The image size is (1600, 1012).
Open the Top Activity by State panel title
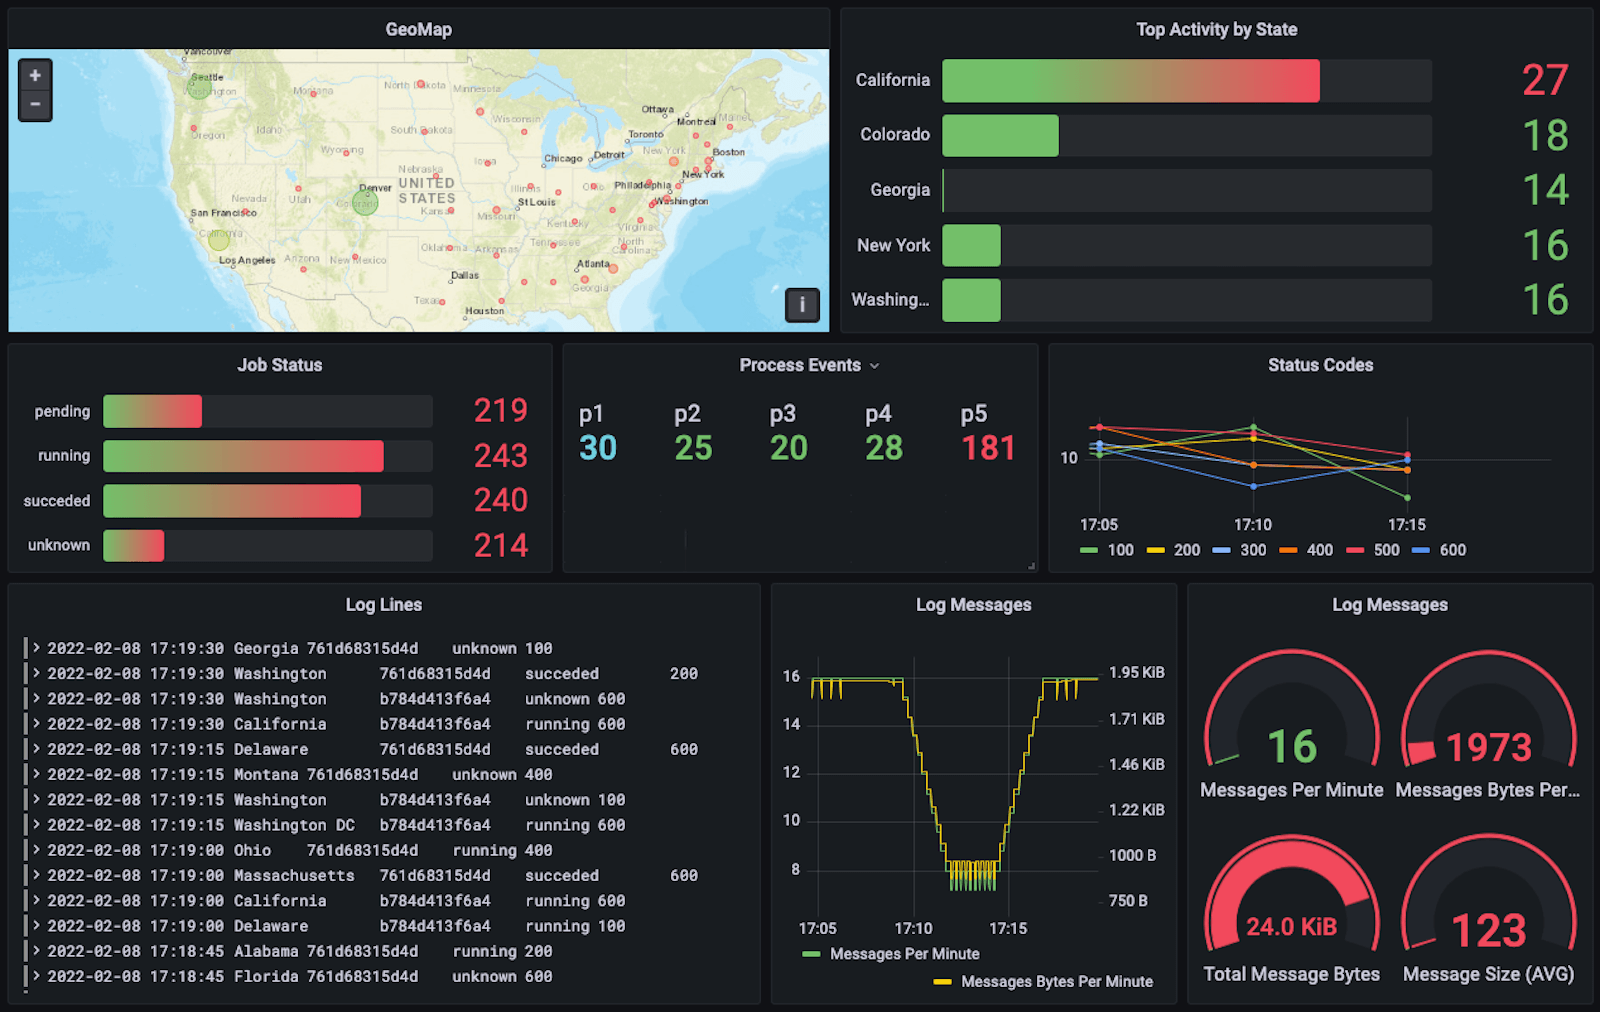[1216, 30]
